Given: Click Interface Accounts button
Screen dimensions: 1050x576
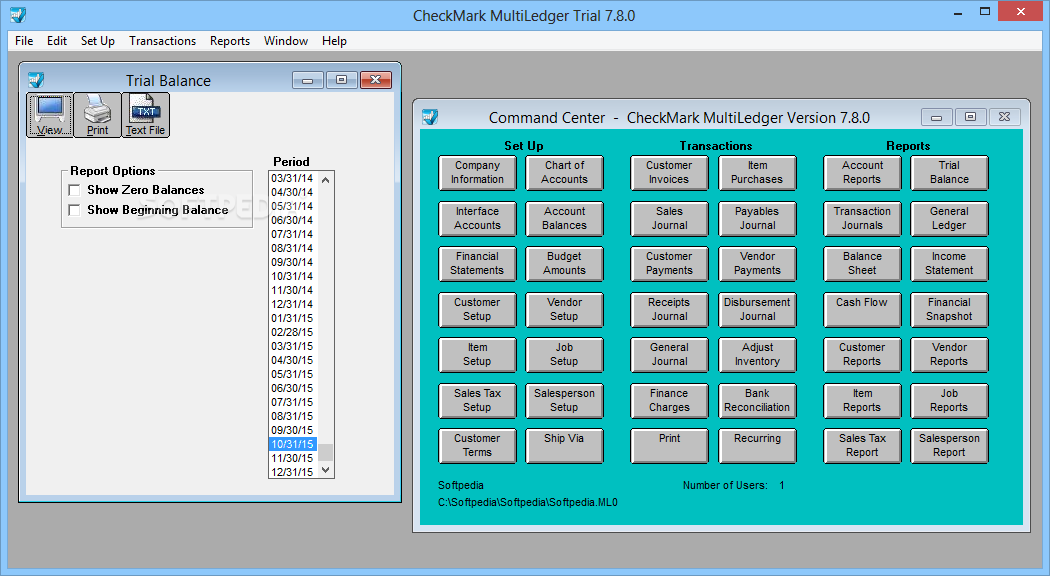Looking at the screenshot, I should click(477, 218).
